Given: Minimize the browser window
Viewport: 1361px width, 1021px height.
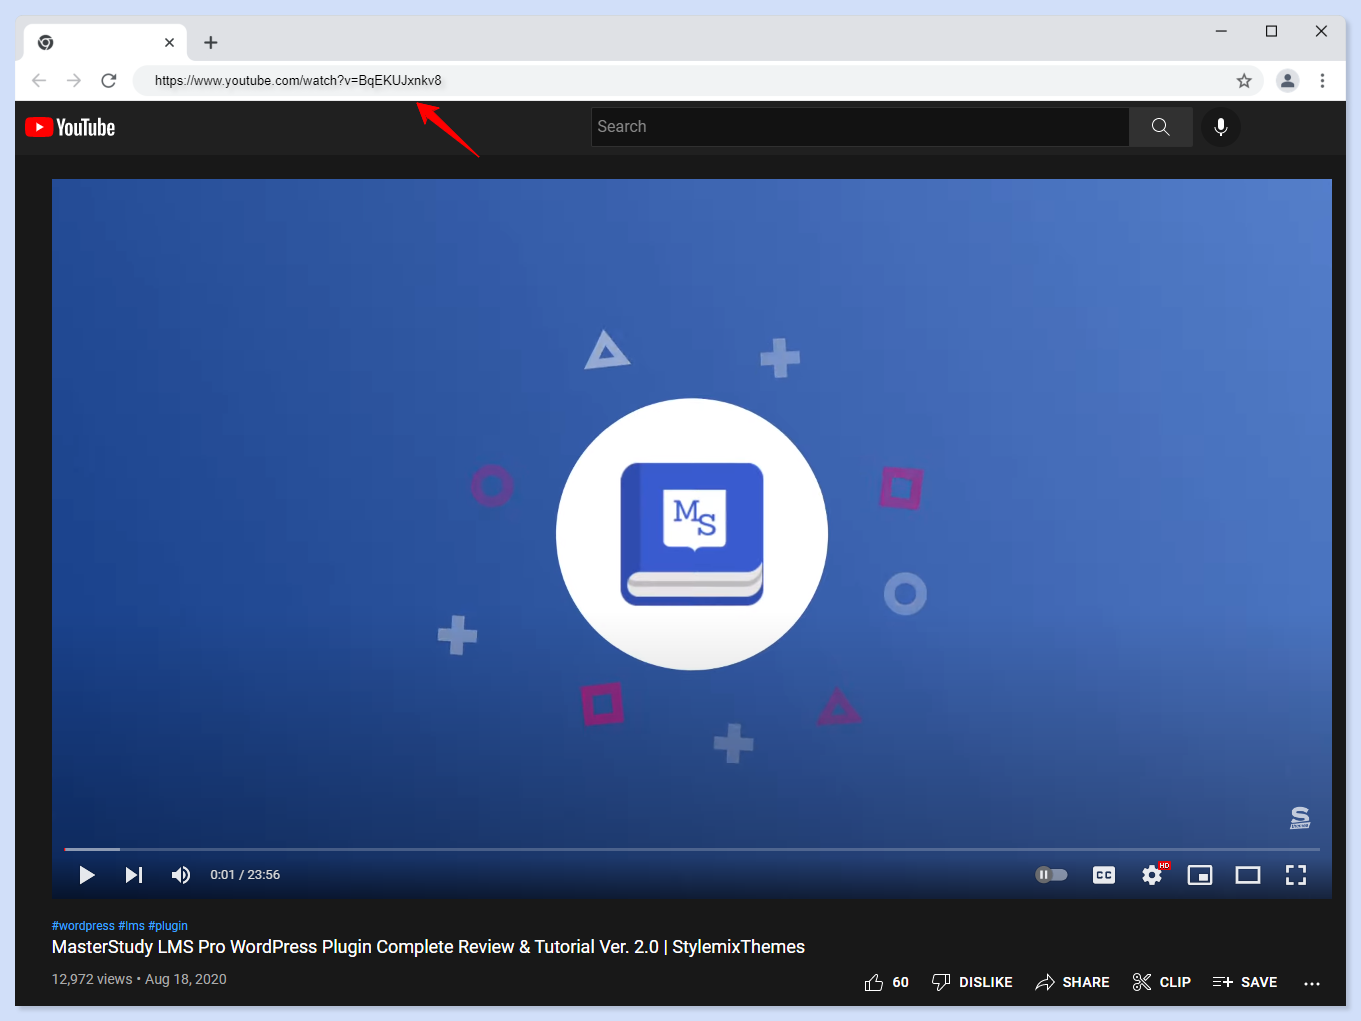Looking at the screenshot, I should coord(1221,31).
